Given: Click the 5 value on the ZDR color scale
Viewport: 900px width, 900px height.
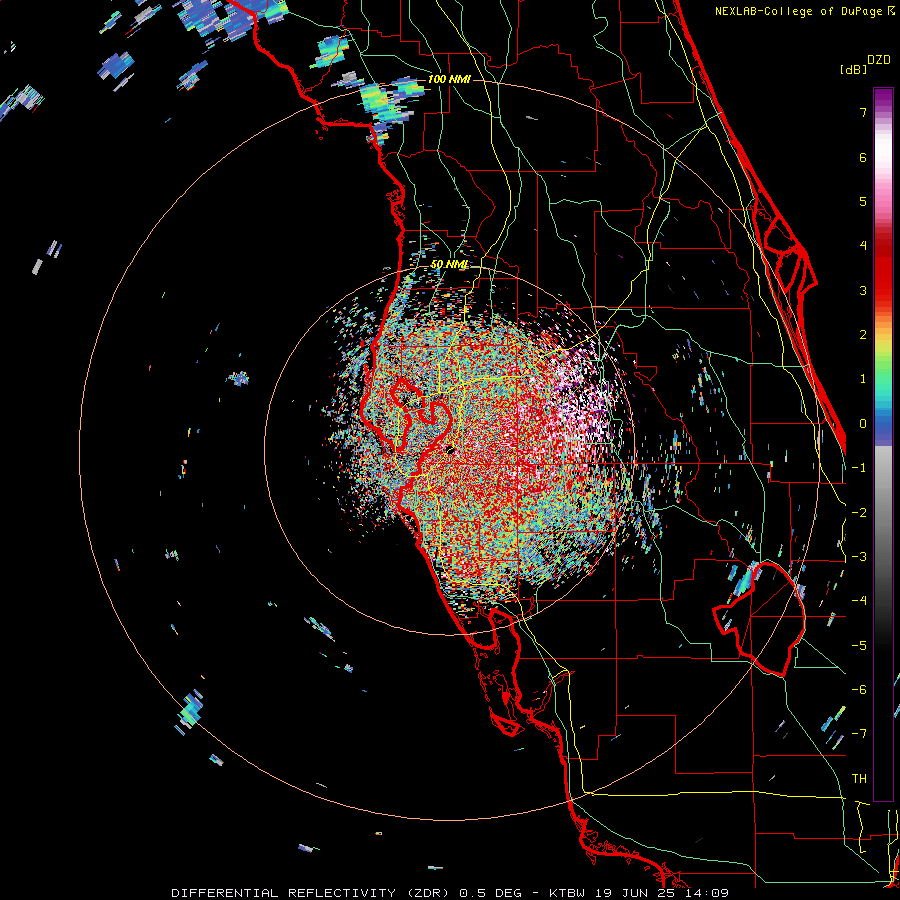Looking at the screenshot, I should [863, 201].
